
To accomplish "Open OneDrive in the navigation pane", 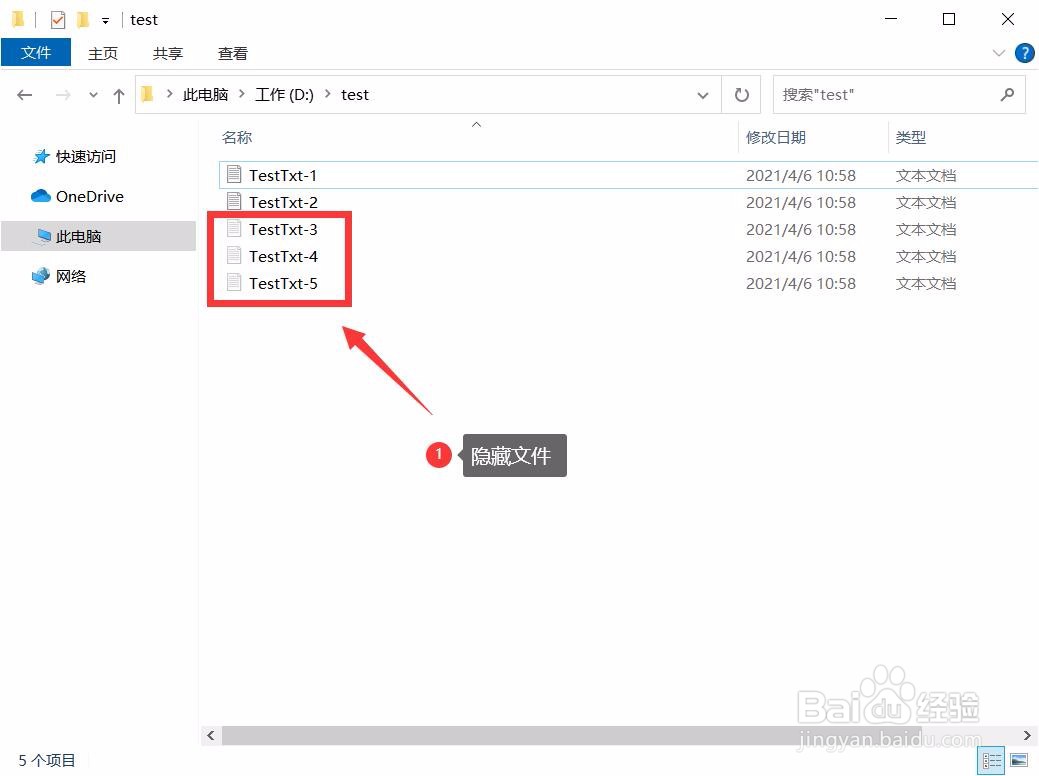I will click(88, 196).
